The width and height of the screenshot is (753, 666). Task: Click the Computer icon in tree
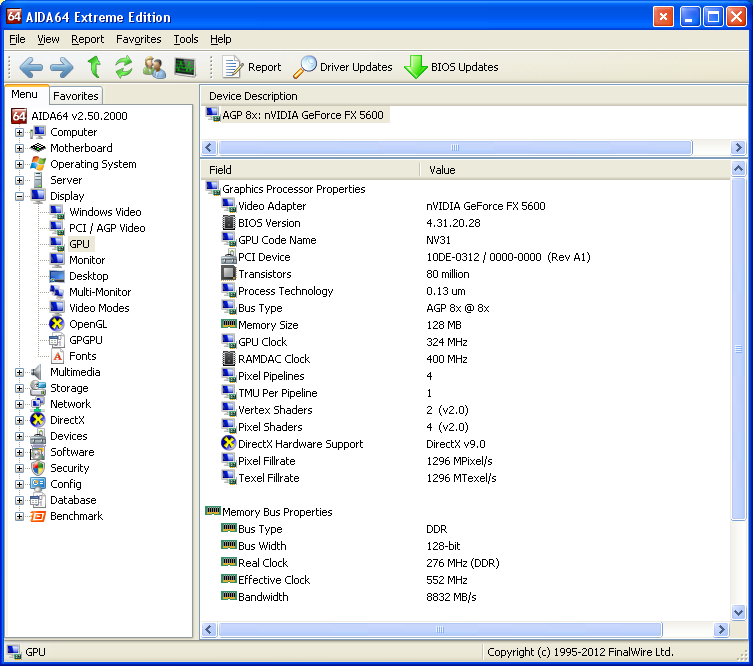(38, 132)
